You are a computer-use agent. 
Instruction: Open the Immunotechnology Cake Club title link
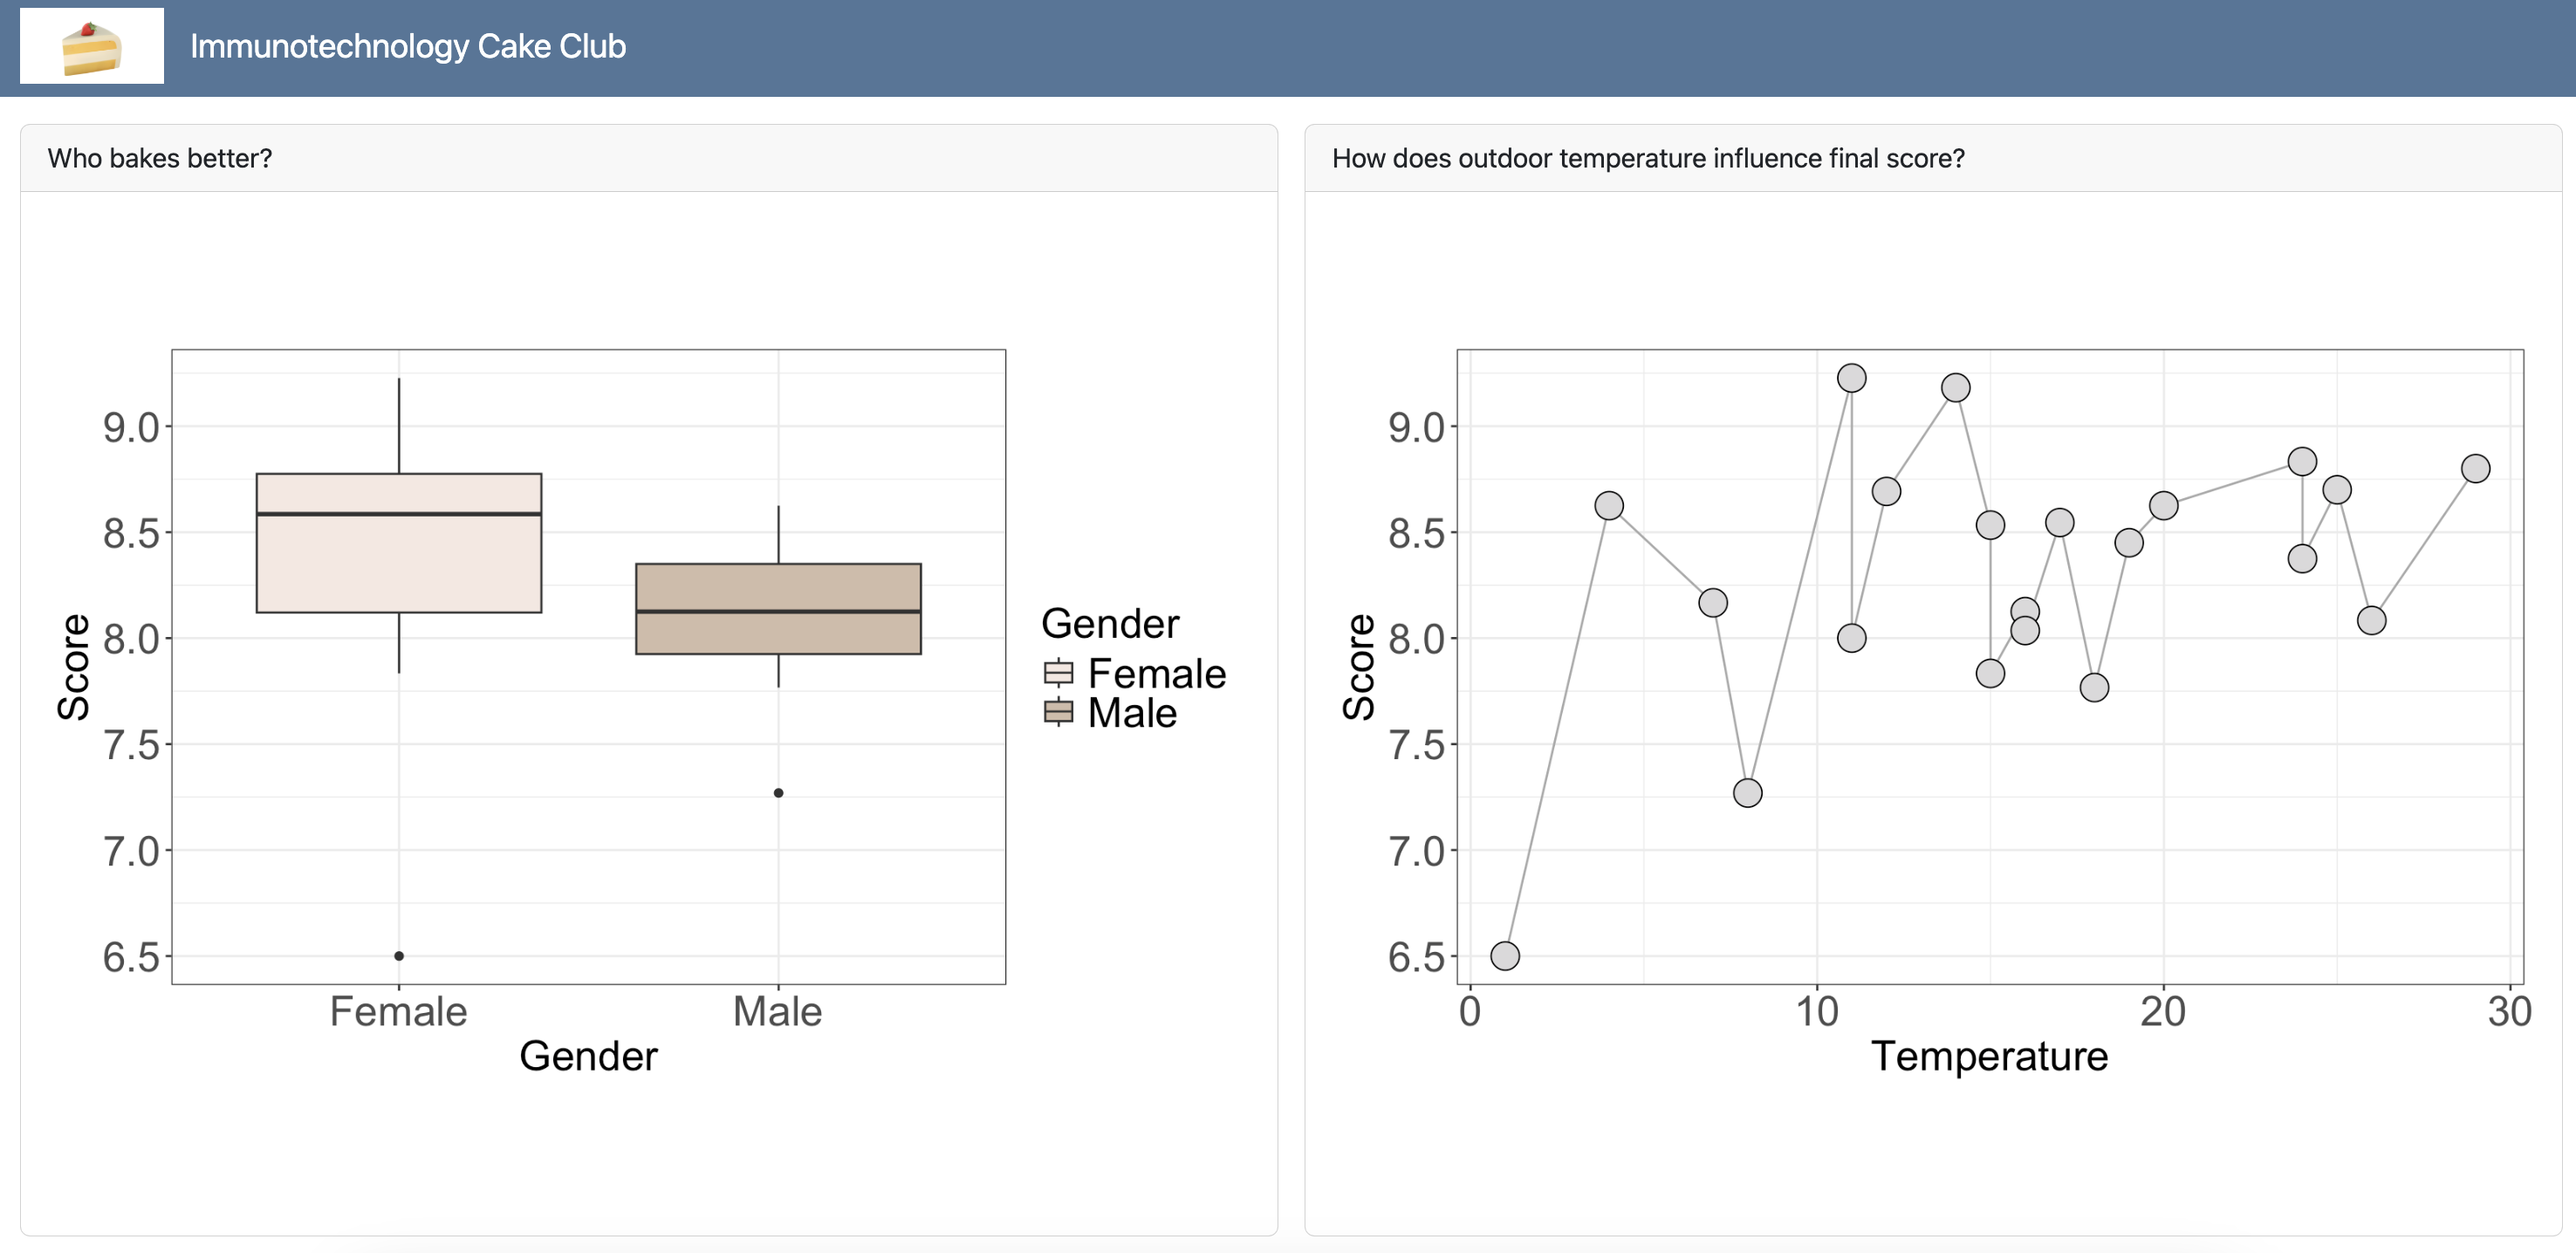(x=408, y=47)
